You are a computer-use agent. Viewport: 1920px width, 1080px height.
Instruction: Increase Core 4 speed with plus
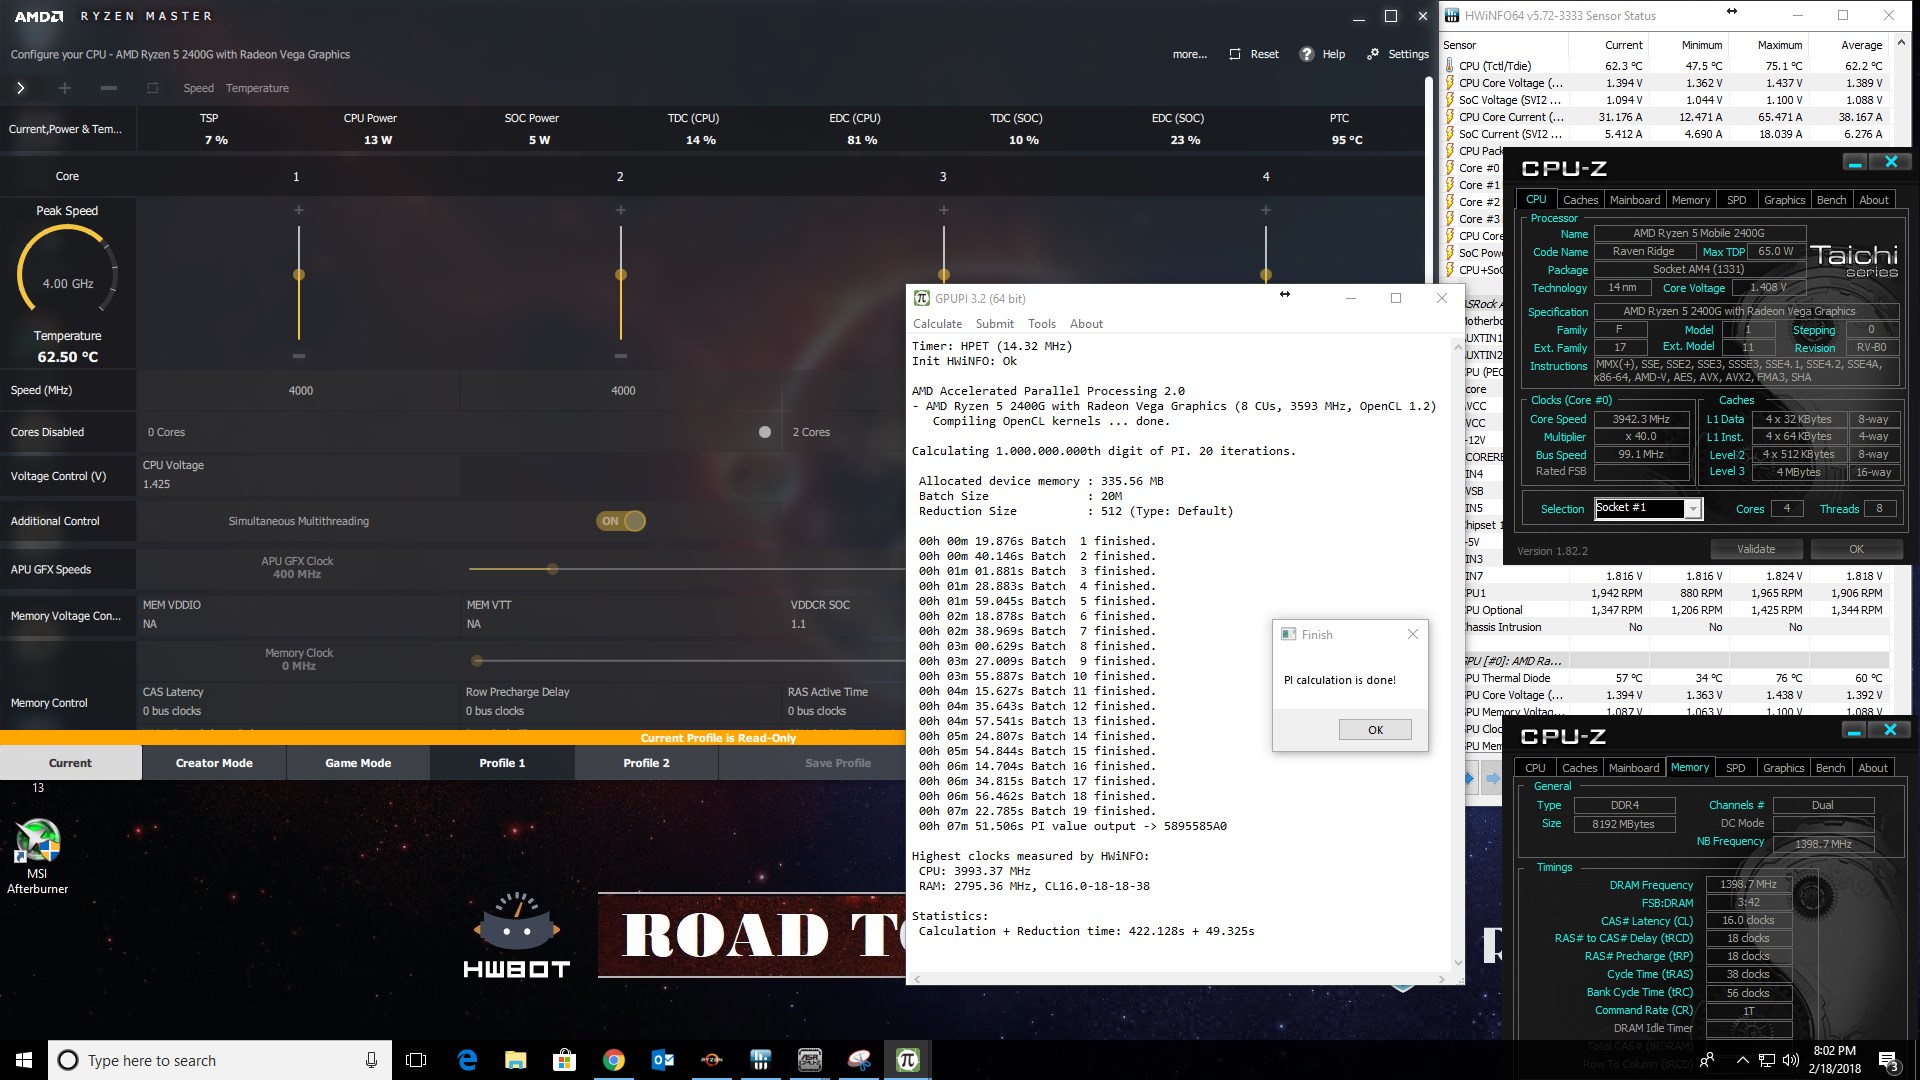[1266, 210]
